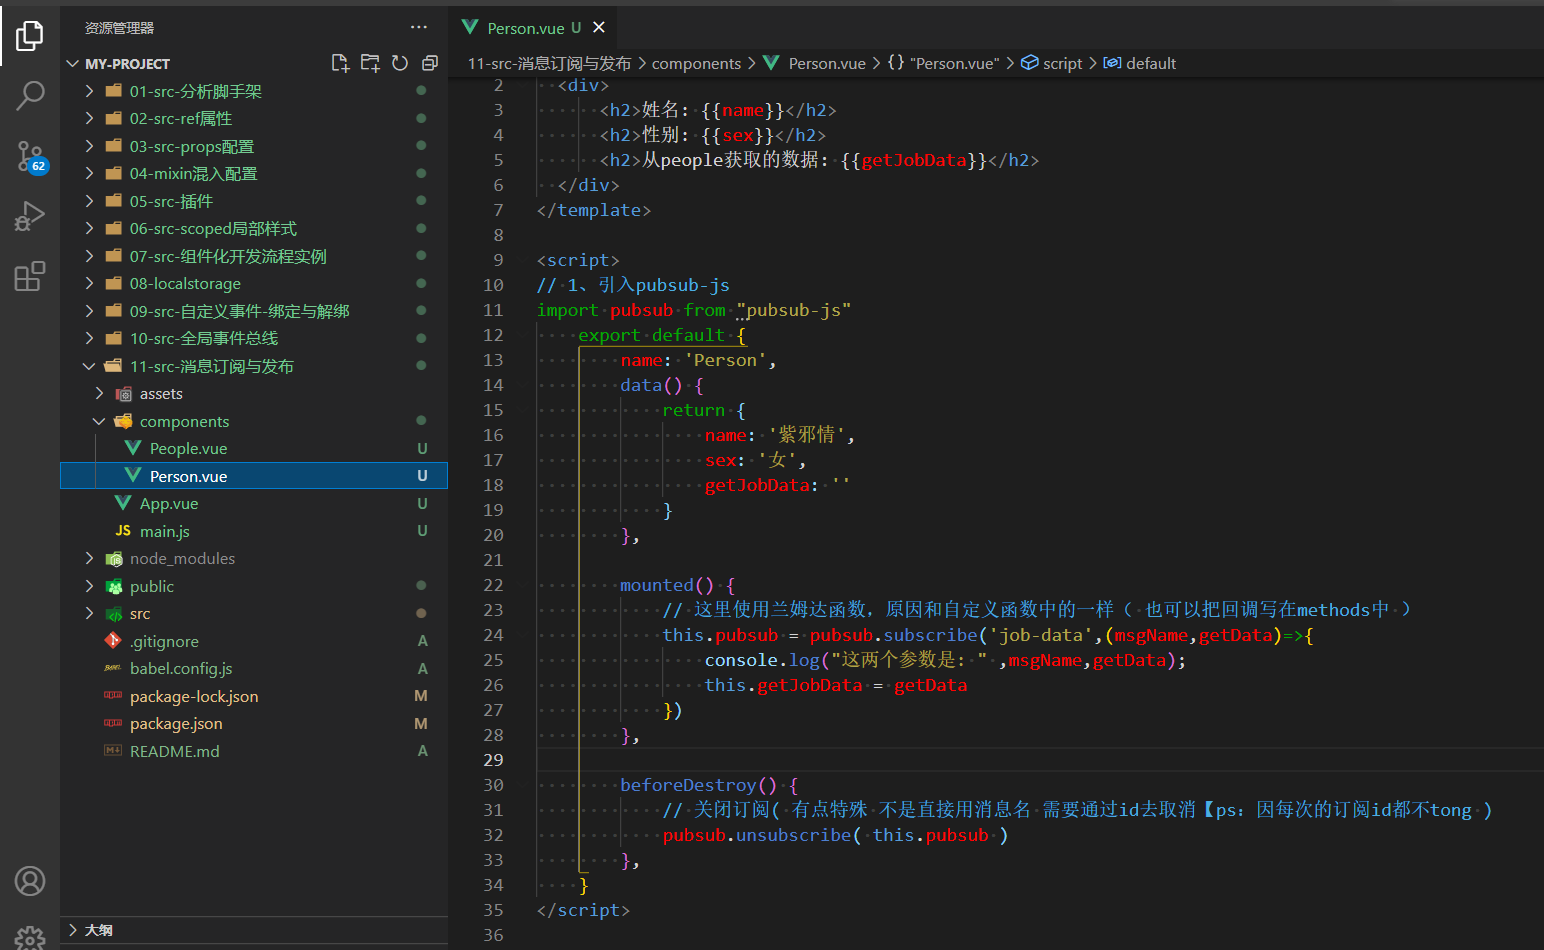Click the components breadcrumb

696,63
